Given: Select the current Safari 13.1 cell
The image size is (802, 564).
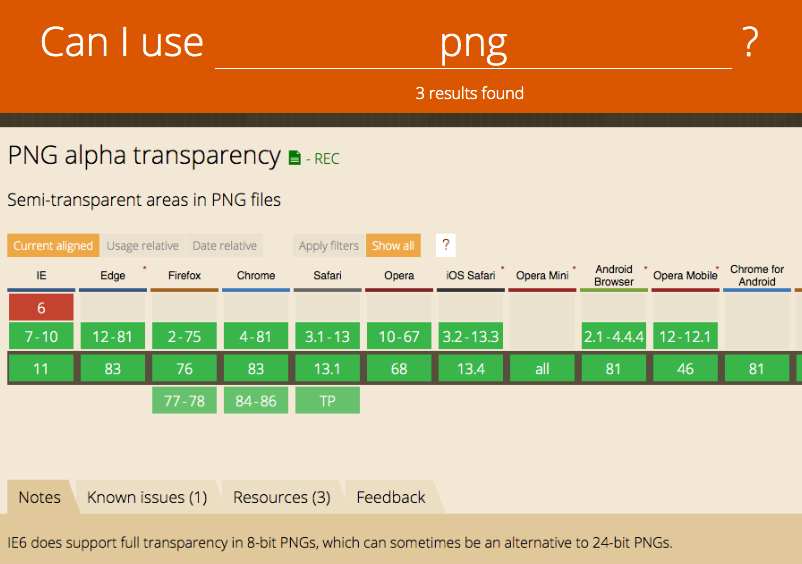Looking at the screenshot, I should 327,368.
